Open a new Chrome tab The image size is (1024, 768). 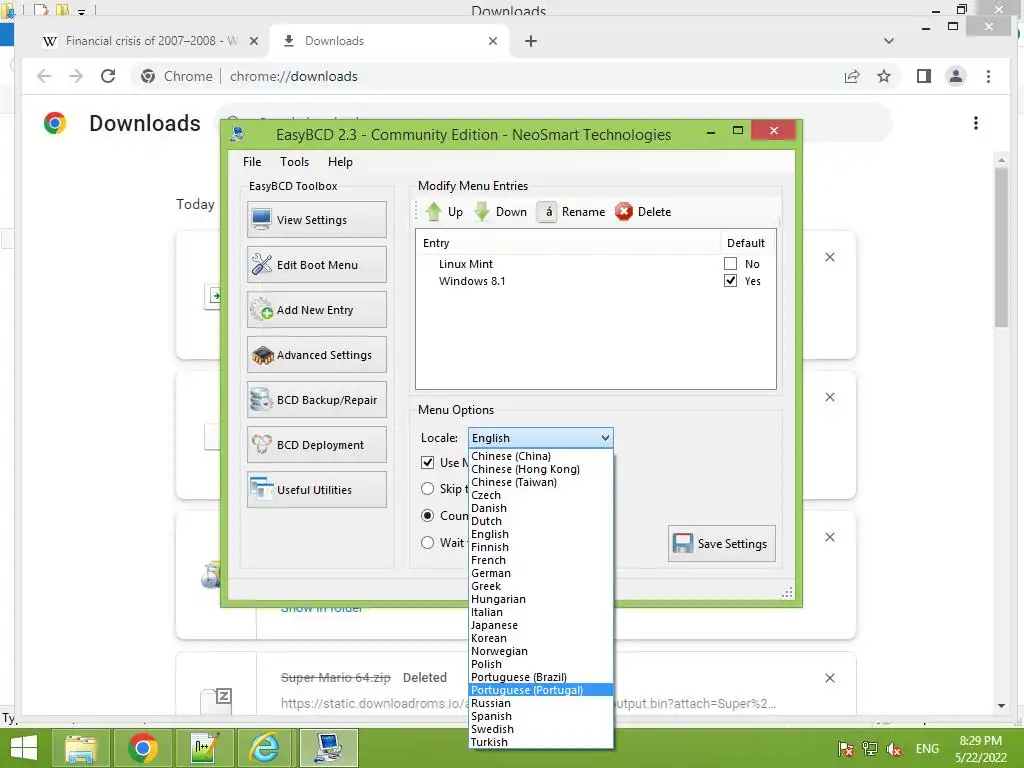531,41
